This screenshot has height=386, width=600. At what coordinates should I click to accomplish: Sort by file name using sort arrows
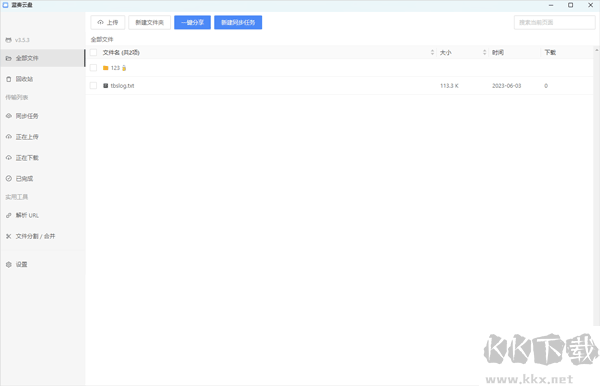(x=432, y=52)
